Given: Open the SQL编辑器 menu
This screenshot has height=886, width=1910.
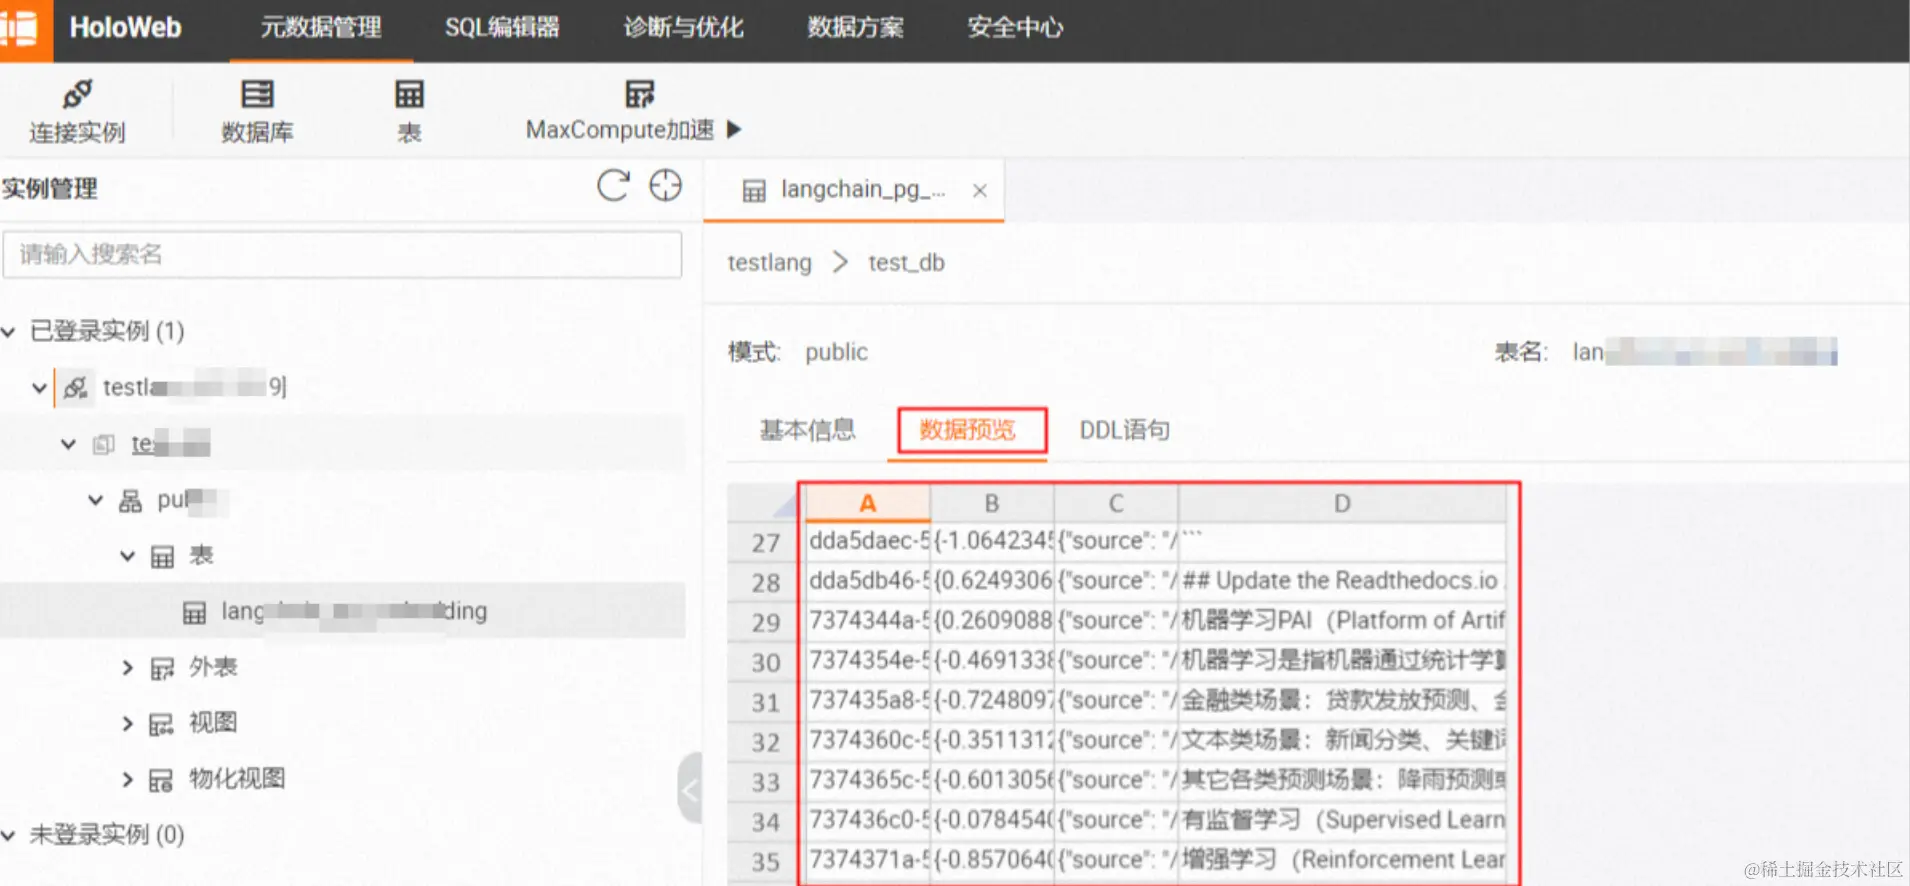Looking at the screenshot, I should tap(502, 28).
